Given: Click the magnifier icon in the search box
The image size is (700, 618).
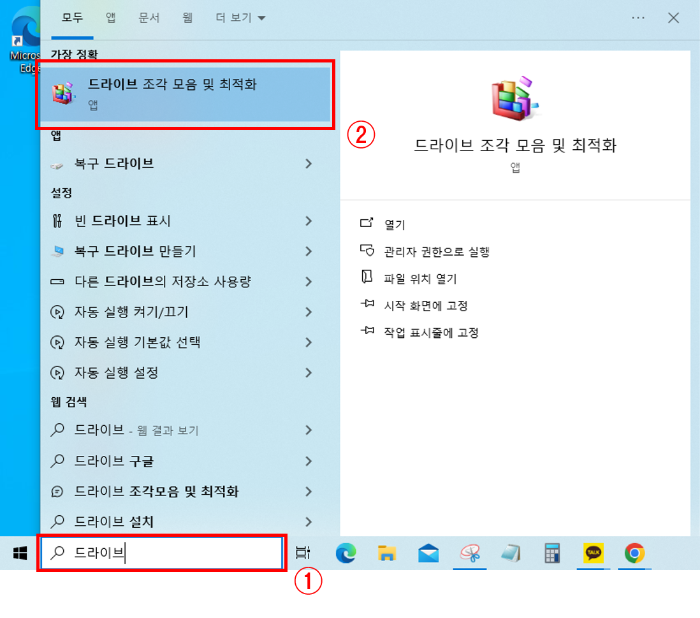Looking at the screenshot, I should 57,553.
